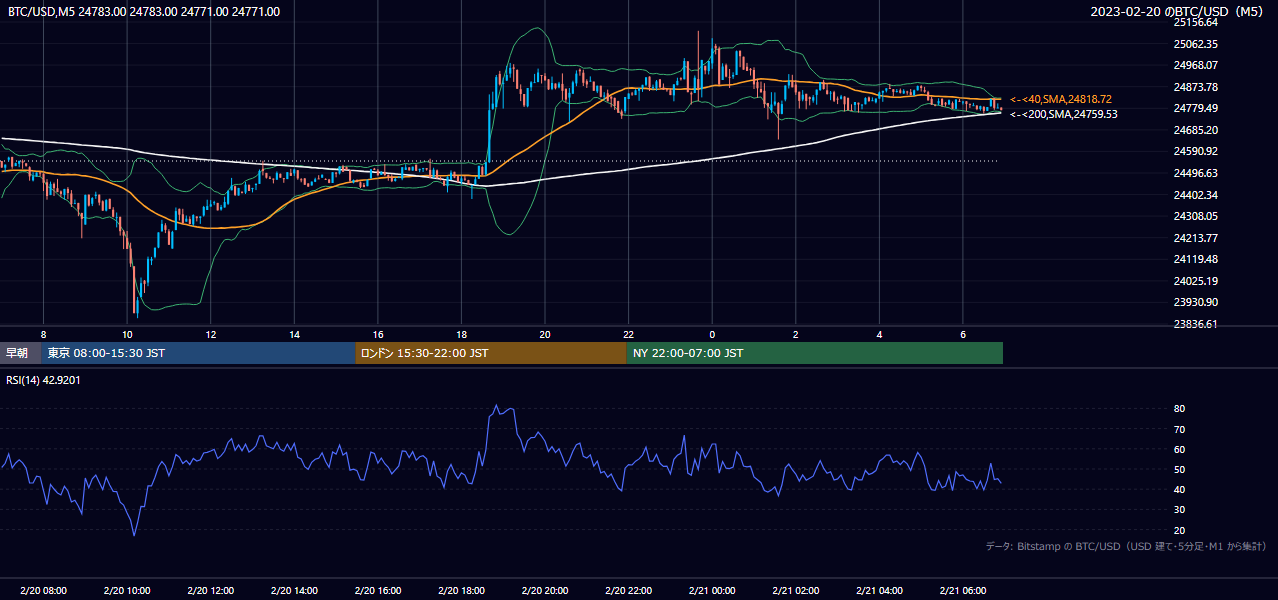
Task: Select the NY 22:00-07:00 JST session bar
Action: coord(815,353)
